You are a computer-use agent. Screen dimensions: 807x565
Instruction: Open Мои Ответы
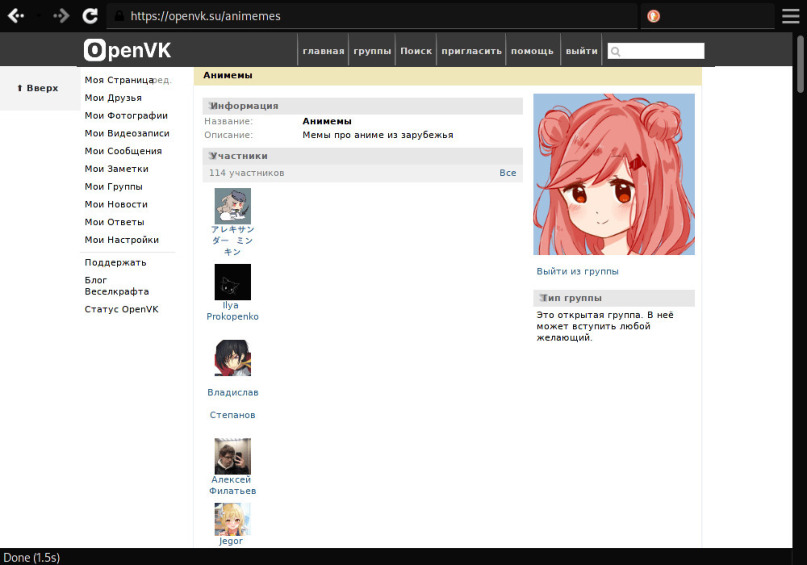[114, 222]
